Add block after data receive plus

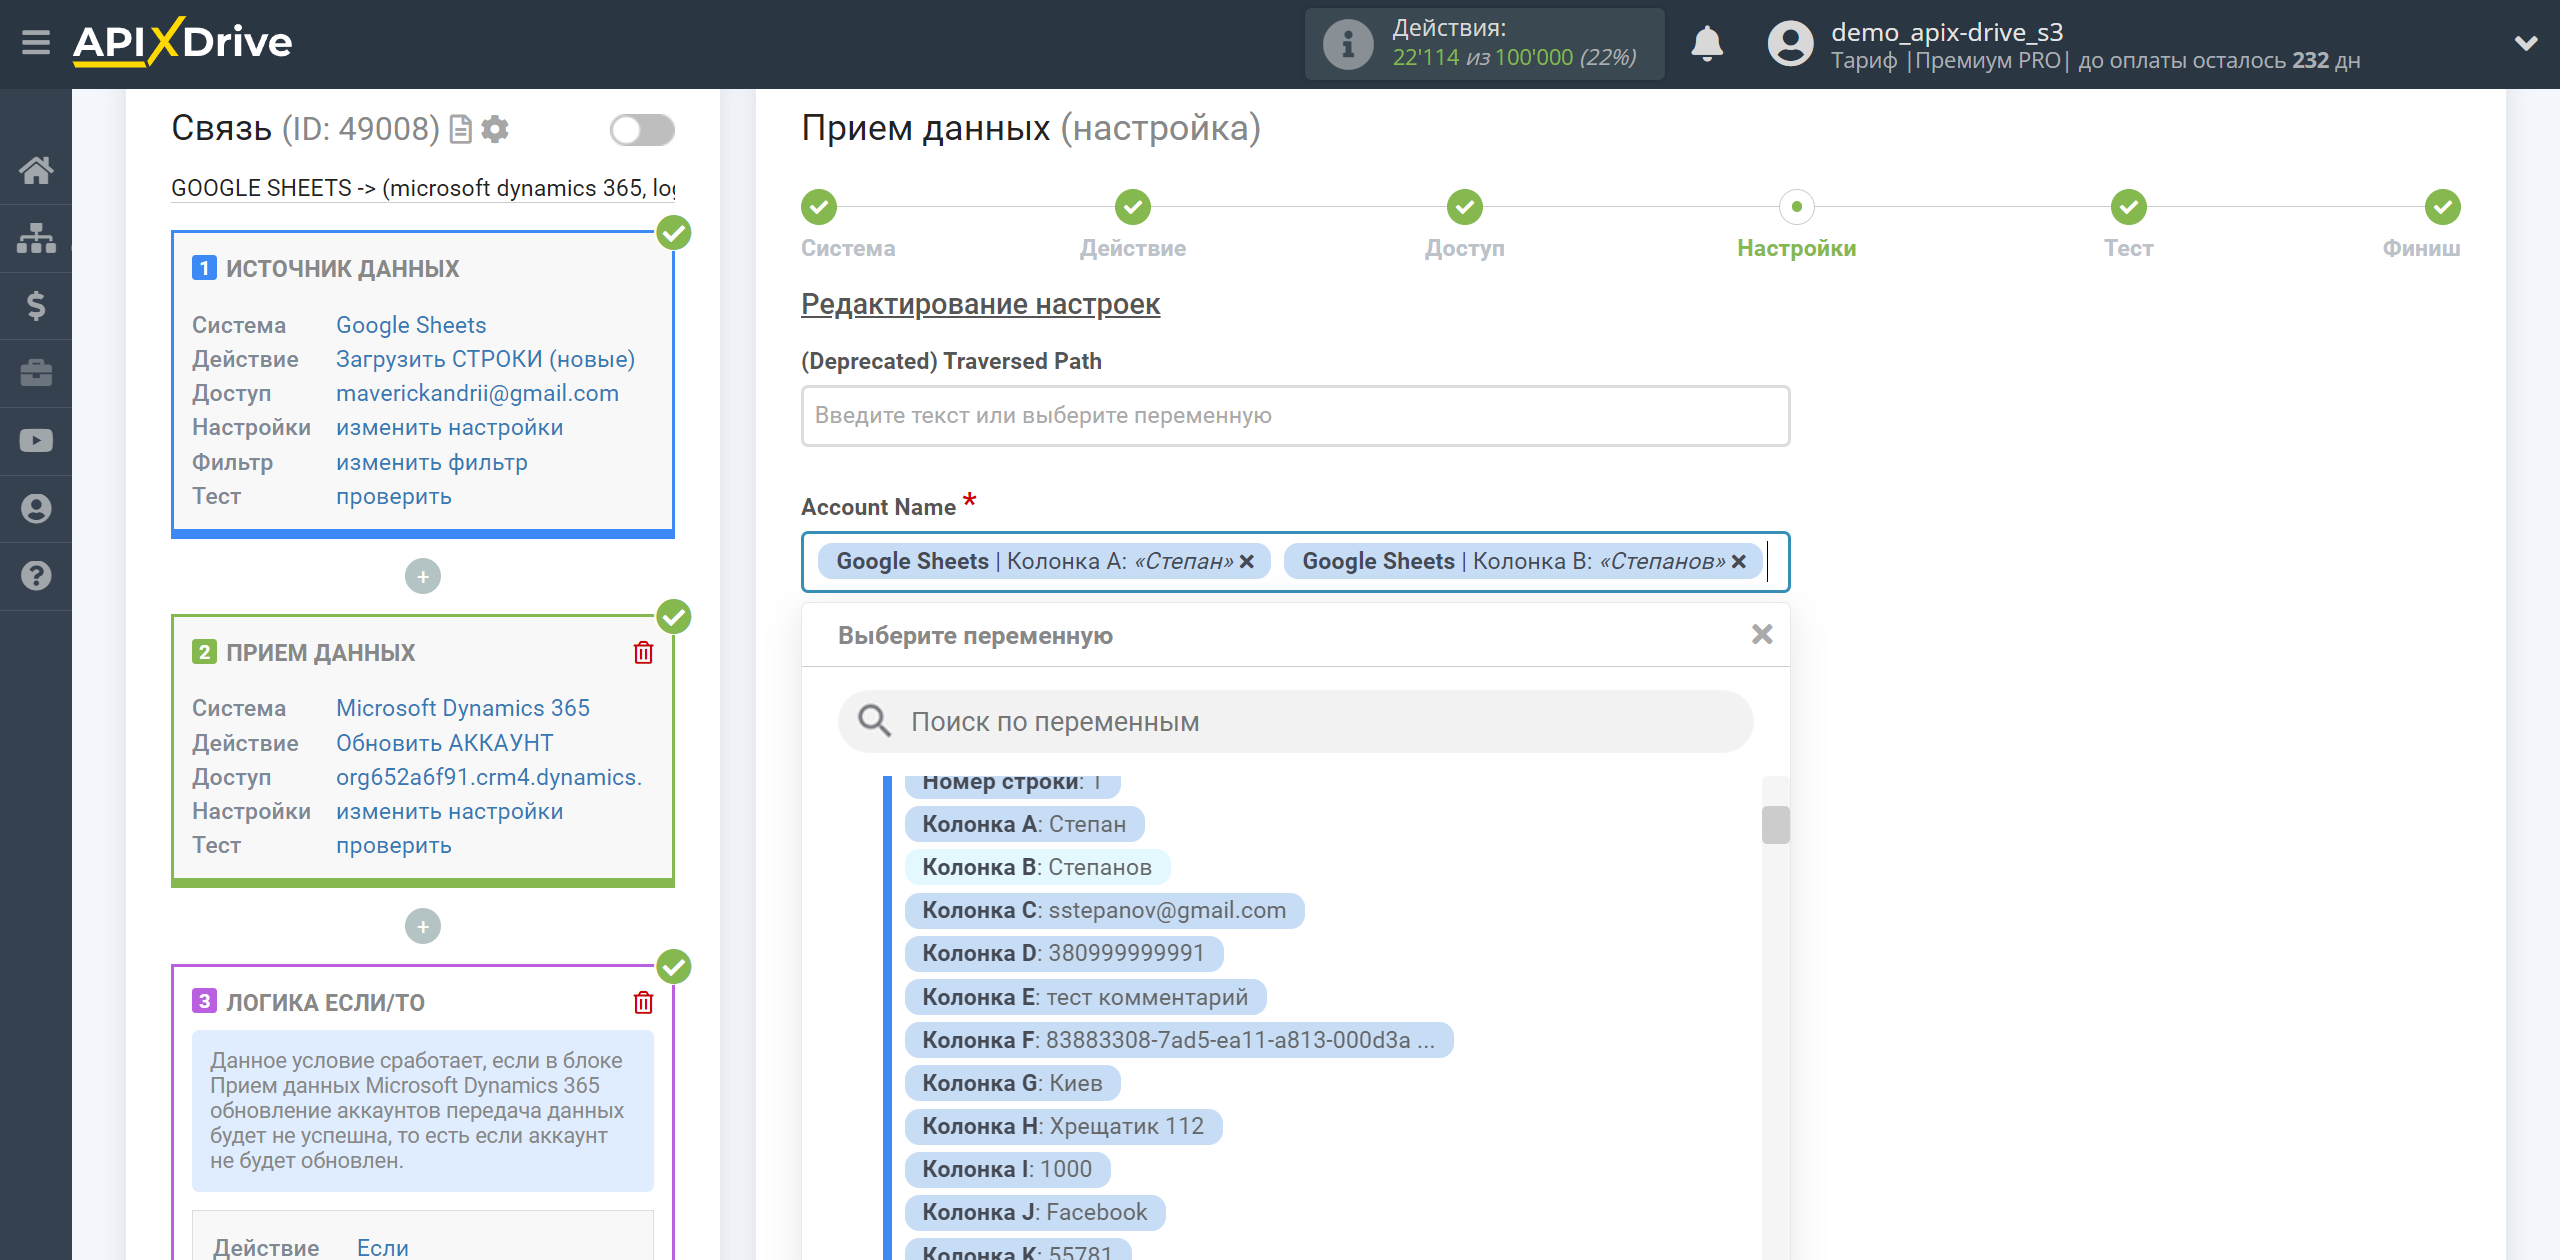tap(423, 926)
